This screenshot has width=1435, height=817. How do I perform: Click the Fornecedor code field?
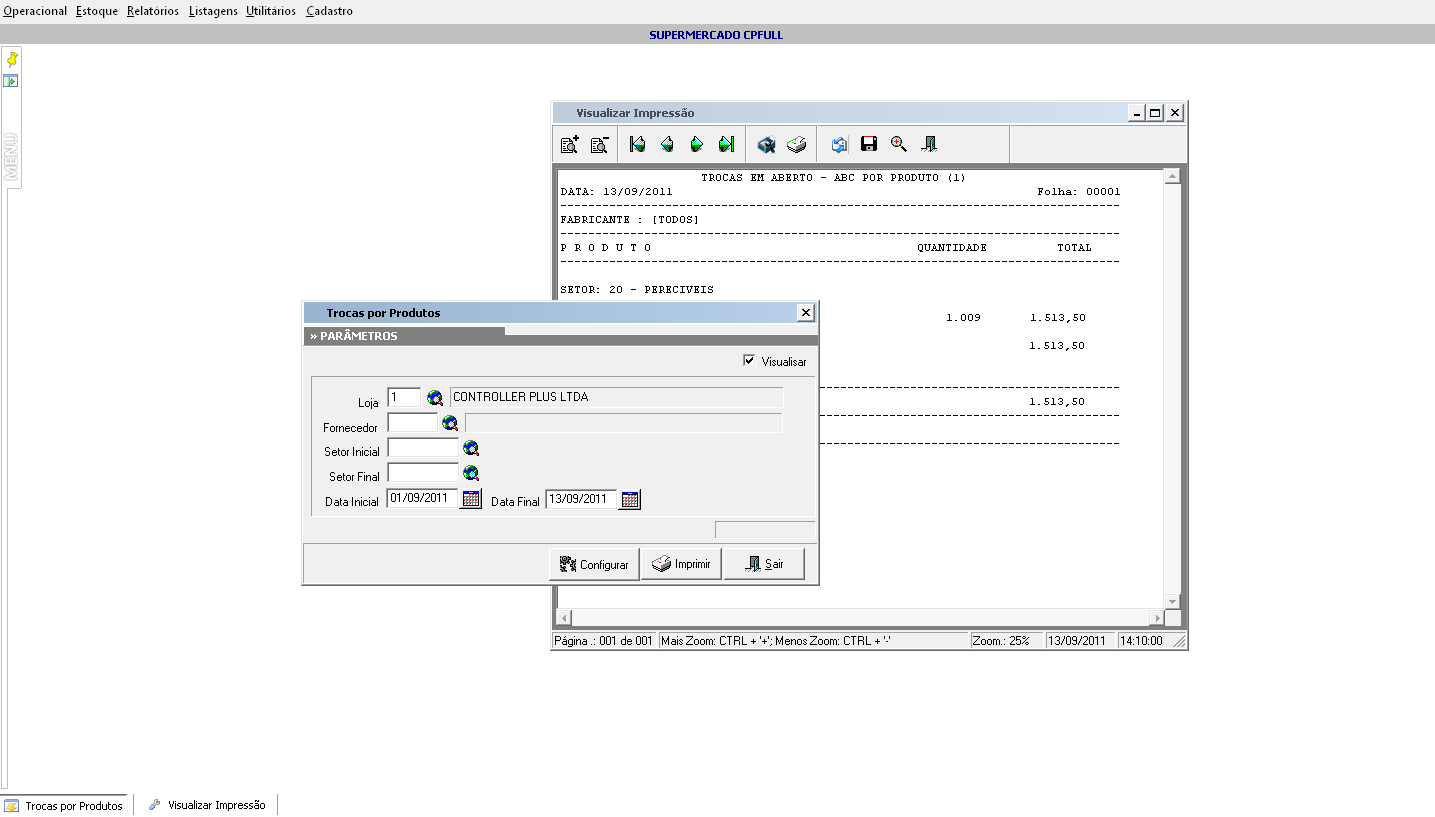coord(412,423)
